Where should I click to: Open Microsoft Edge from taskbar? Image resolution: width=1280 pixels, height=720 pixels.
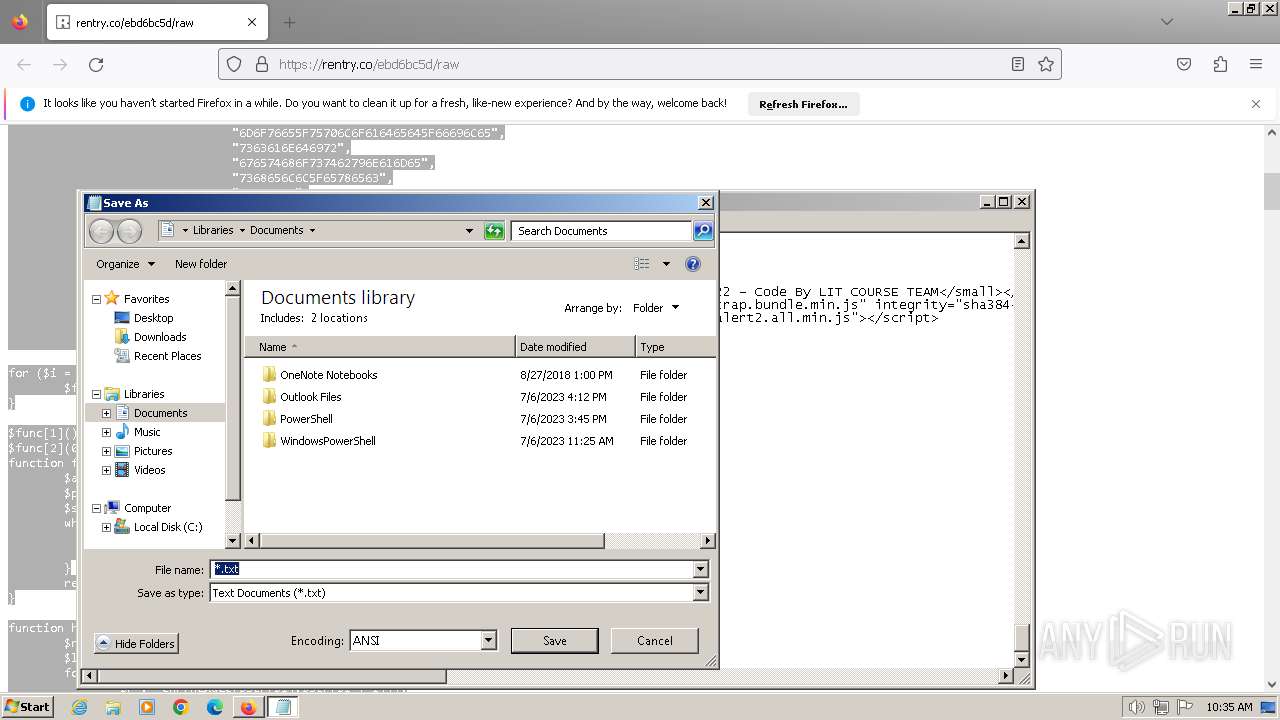(215, 707)
